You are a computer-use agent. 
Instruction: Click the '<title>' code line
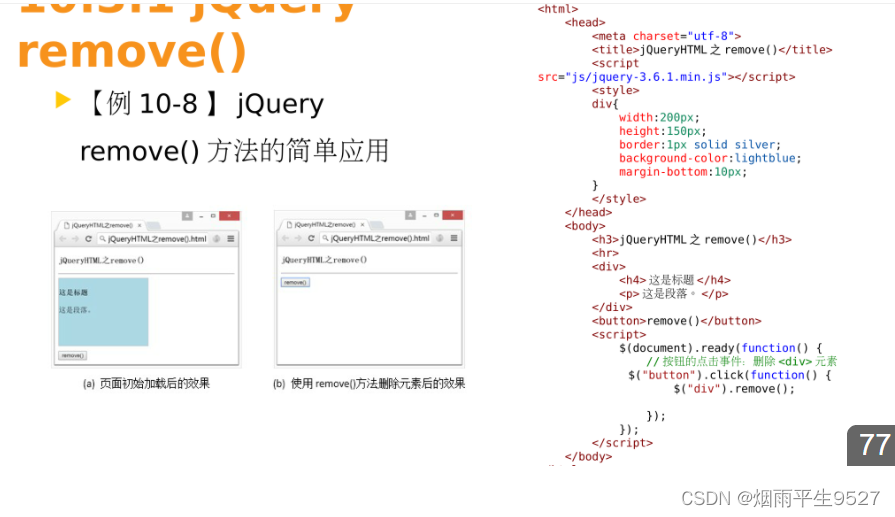[x=712, y=50]
